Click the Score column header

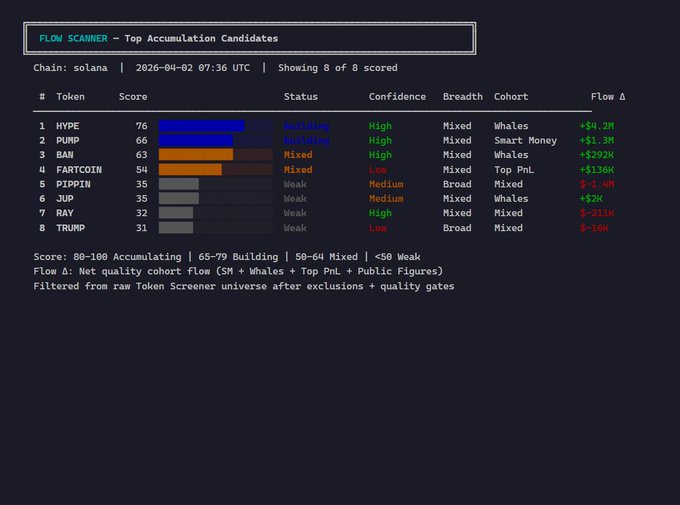(133, 97)
